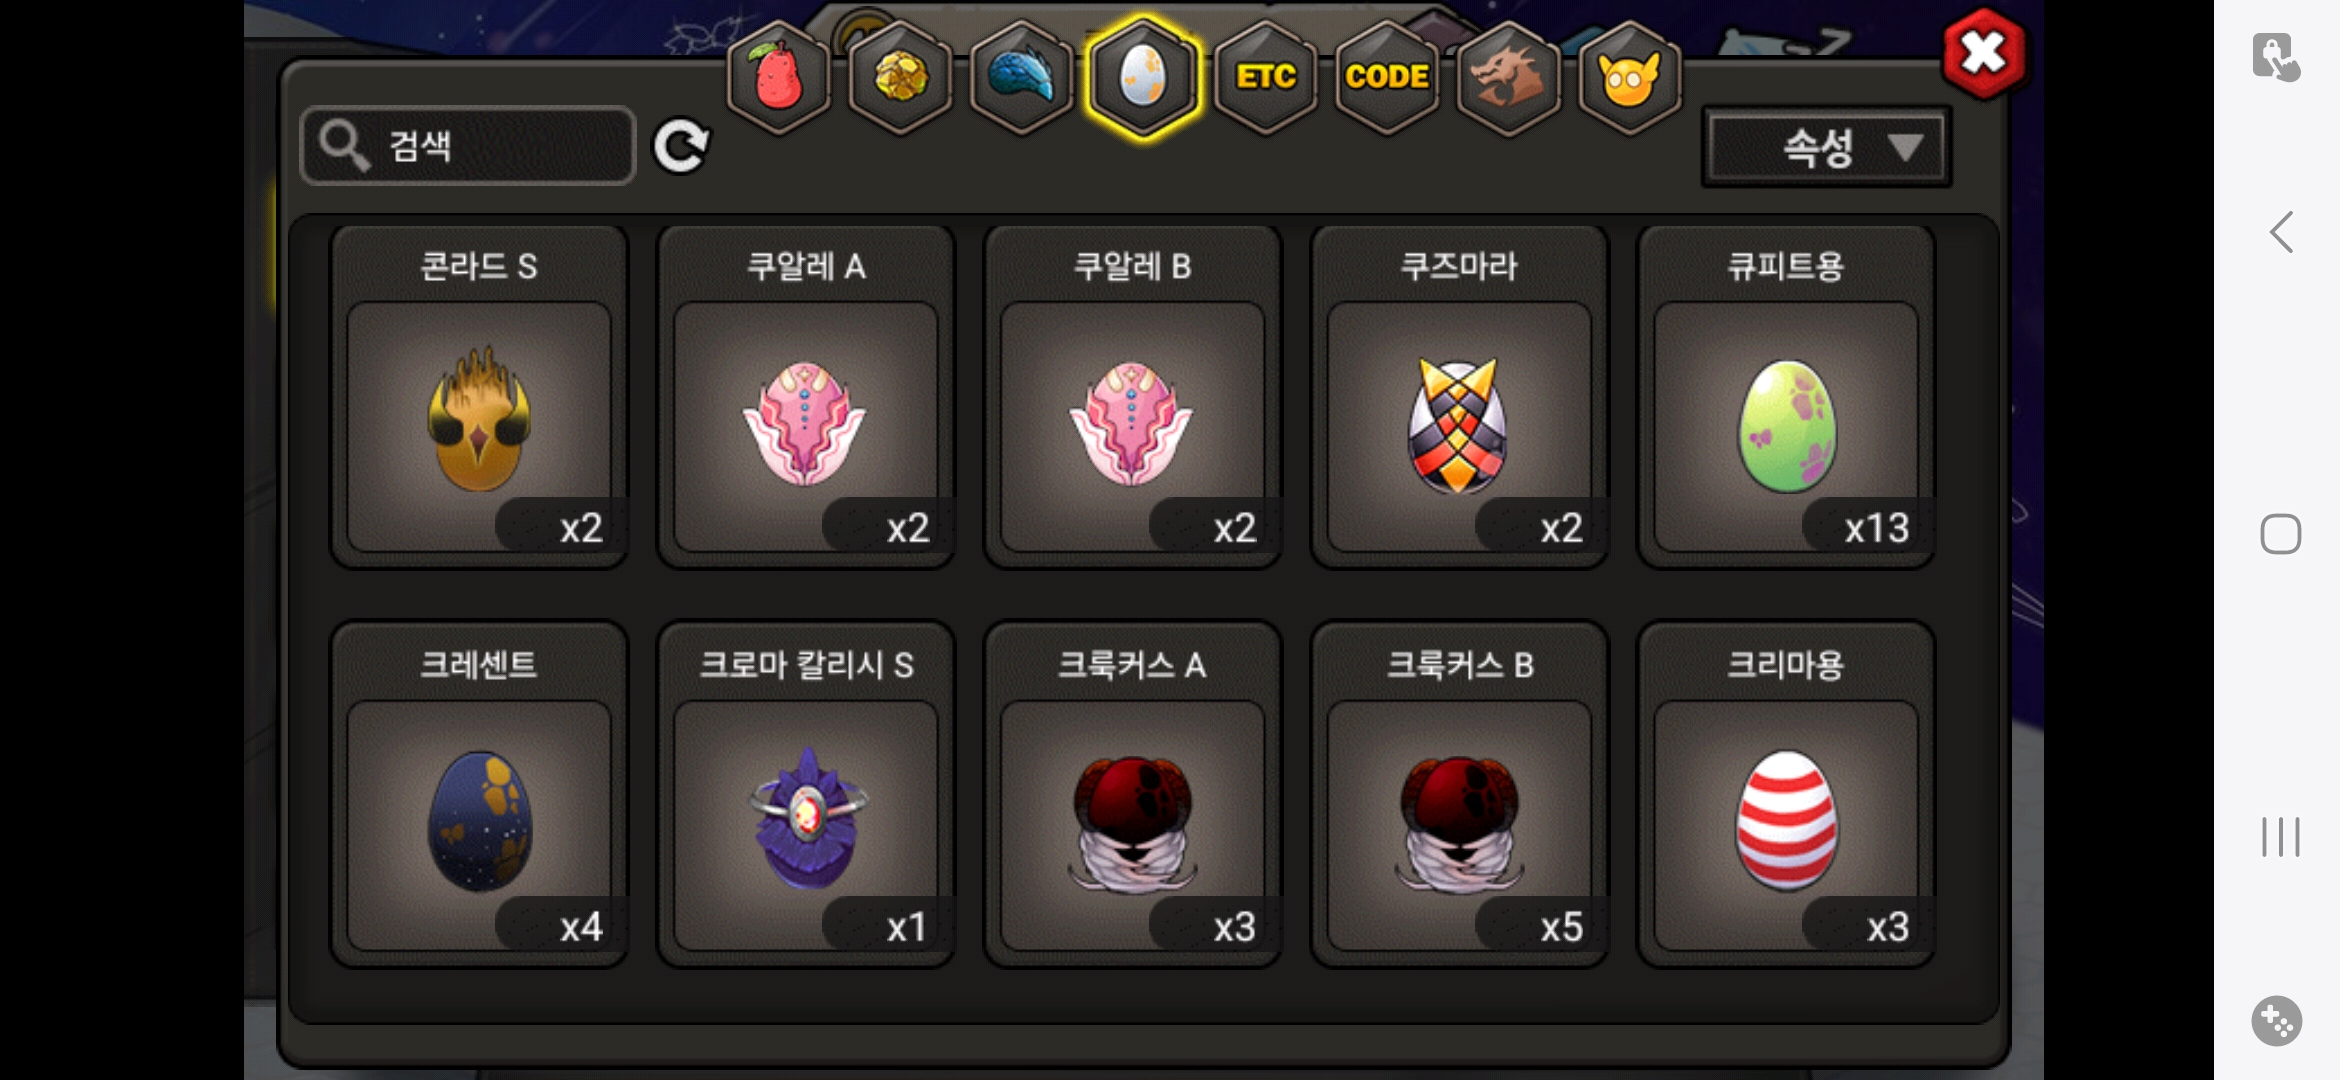
Task: Select the striped 크리마용 egg
Action: pyautogui.click(x=1786, y=795)
